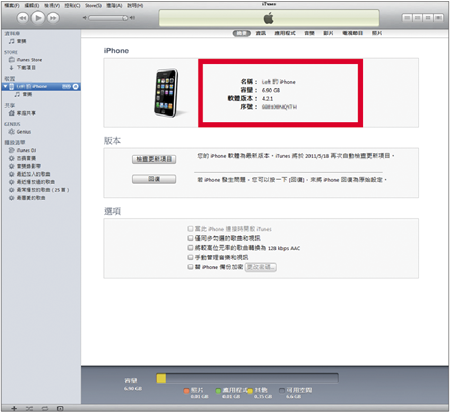Select the iPhone device in sidebar

point(41,86)
